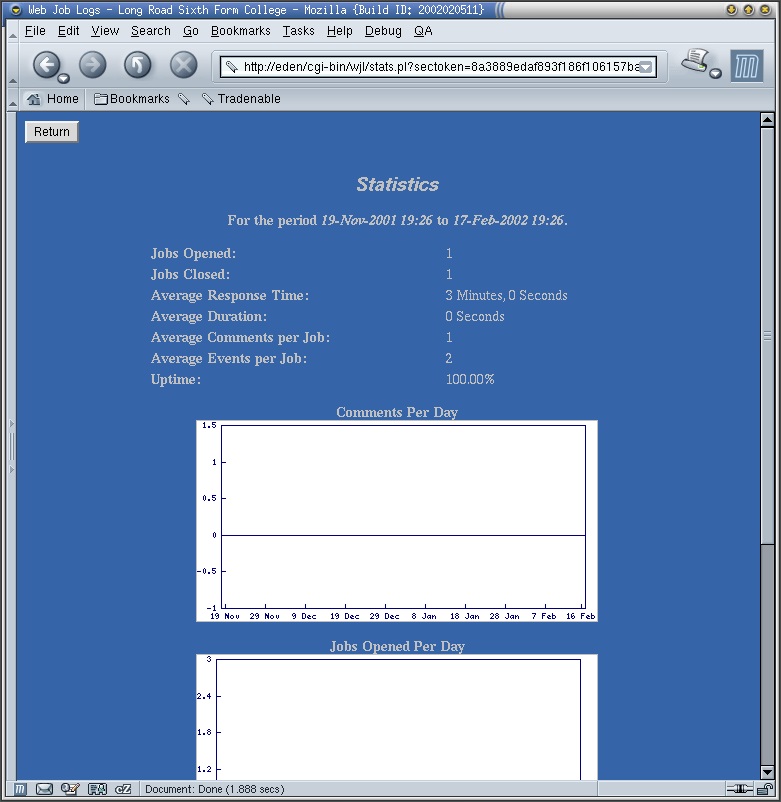Viewport: 781px width, 802px height.
Task: Go to the Home bookmark button
Action: [53, 99]
